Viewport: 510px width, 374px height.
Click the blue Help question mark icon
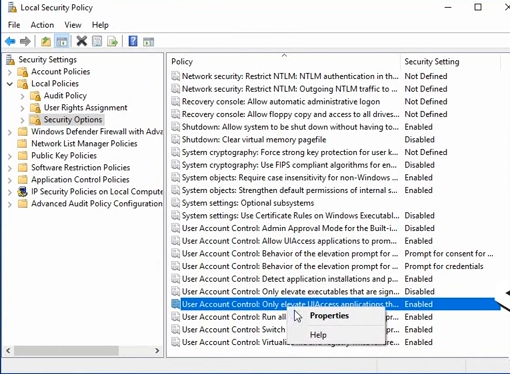tap(133, 41)
